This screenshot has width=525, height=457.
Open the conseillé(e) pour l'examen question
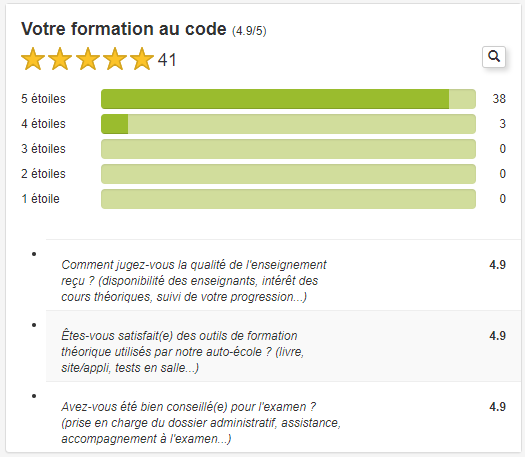pos(283,417)
